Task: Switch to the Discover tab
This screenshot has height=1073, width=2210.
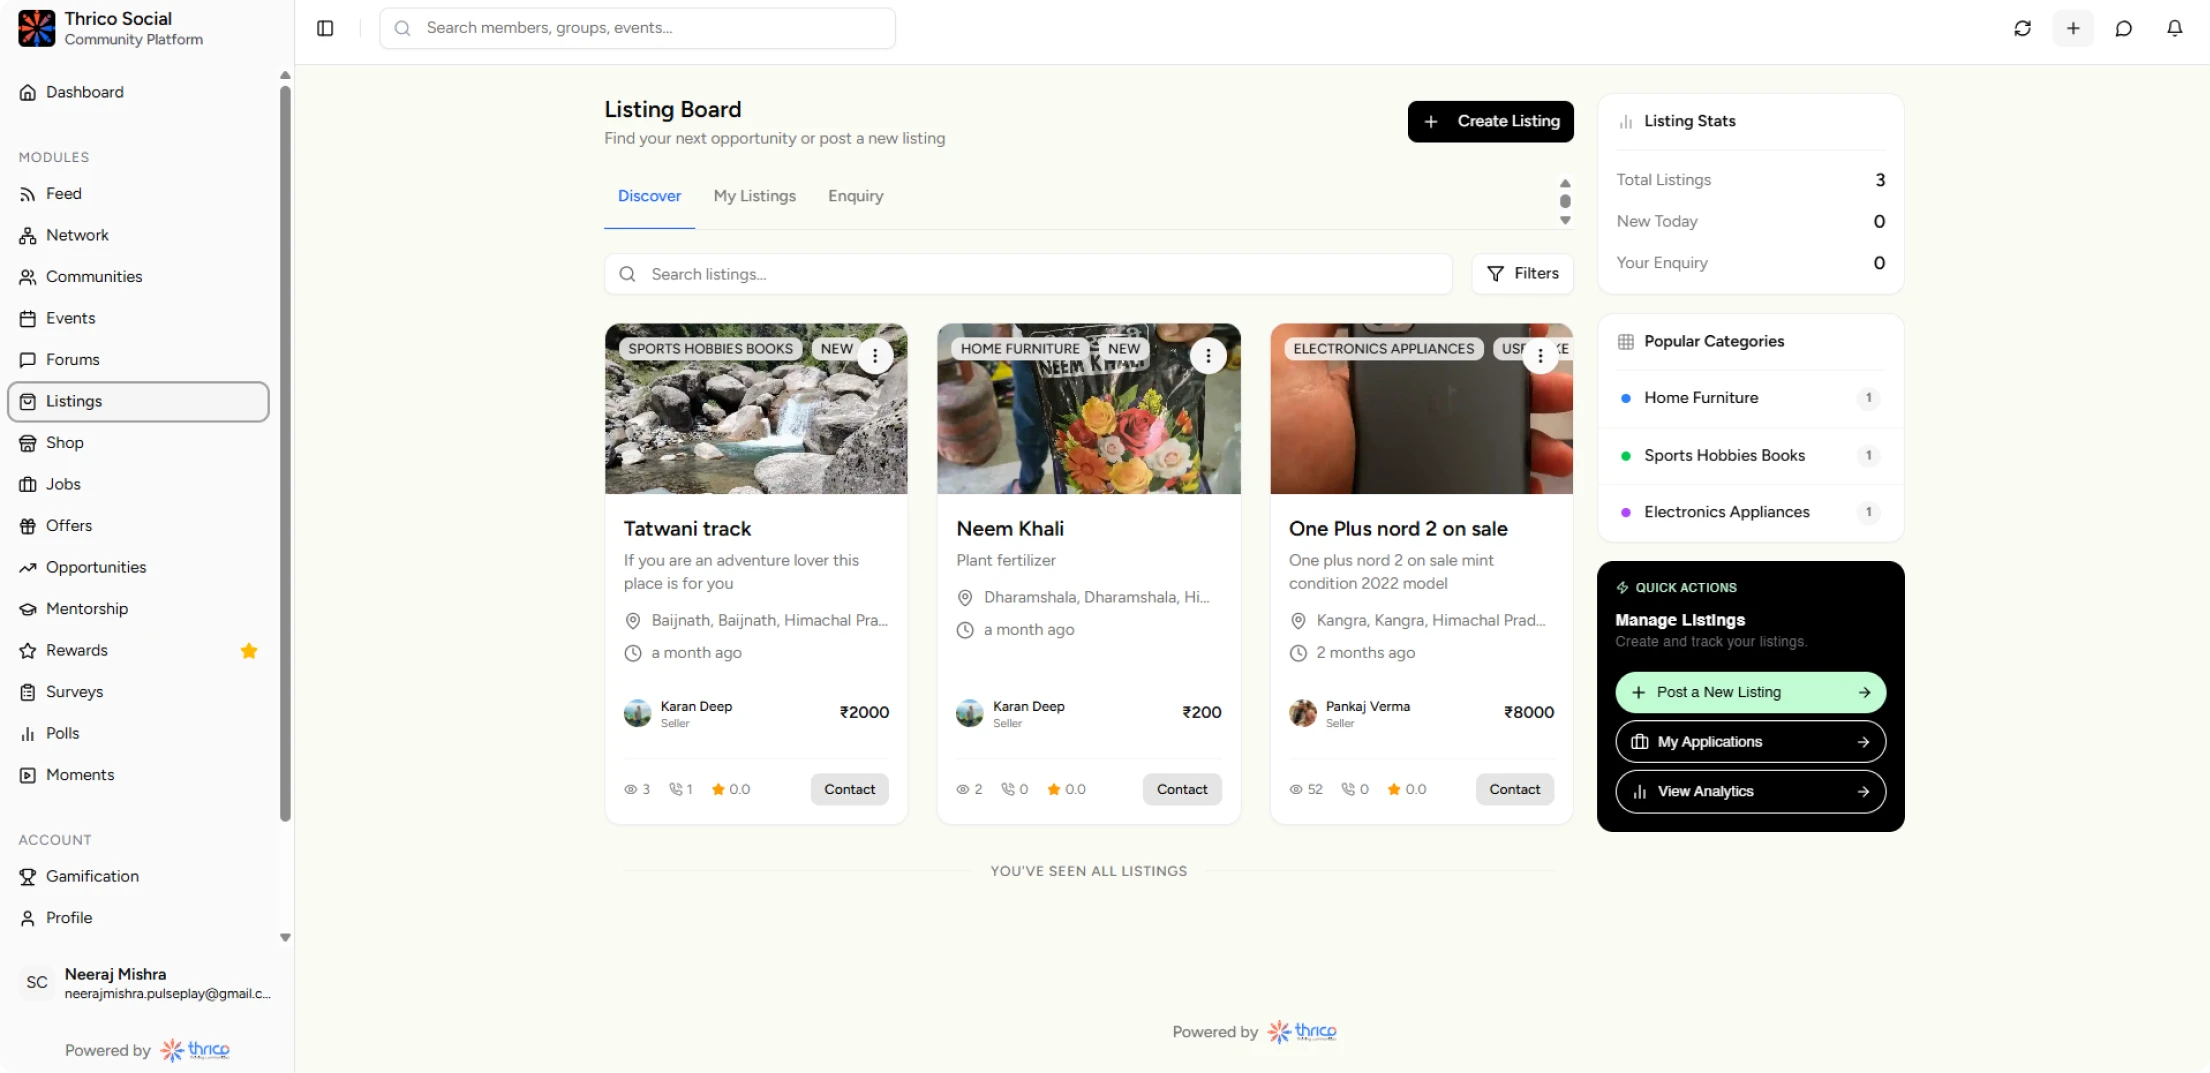Action: point(649,196)
